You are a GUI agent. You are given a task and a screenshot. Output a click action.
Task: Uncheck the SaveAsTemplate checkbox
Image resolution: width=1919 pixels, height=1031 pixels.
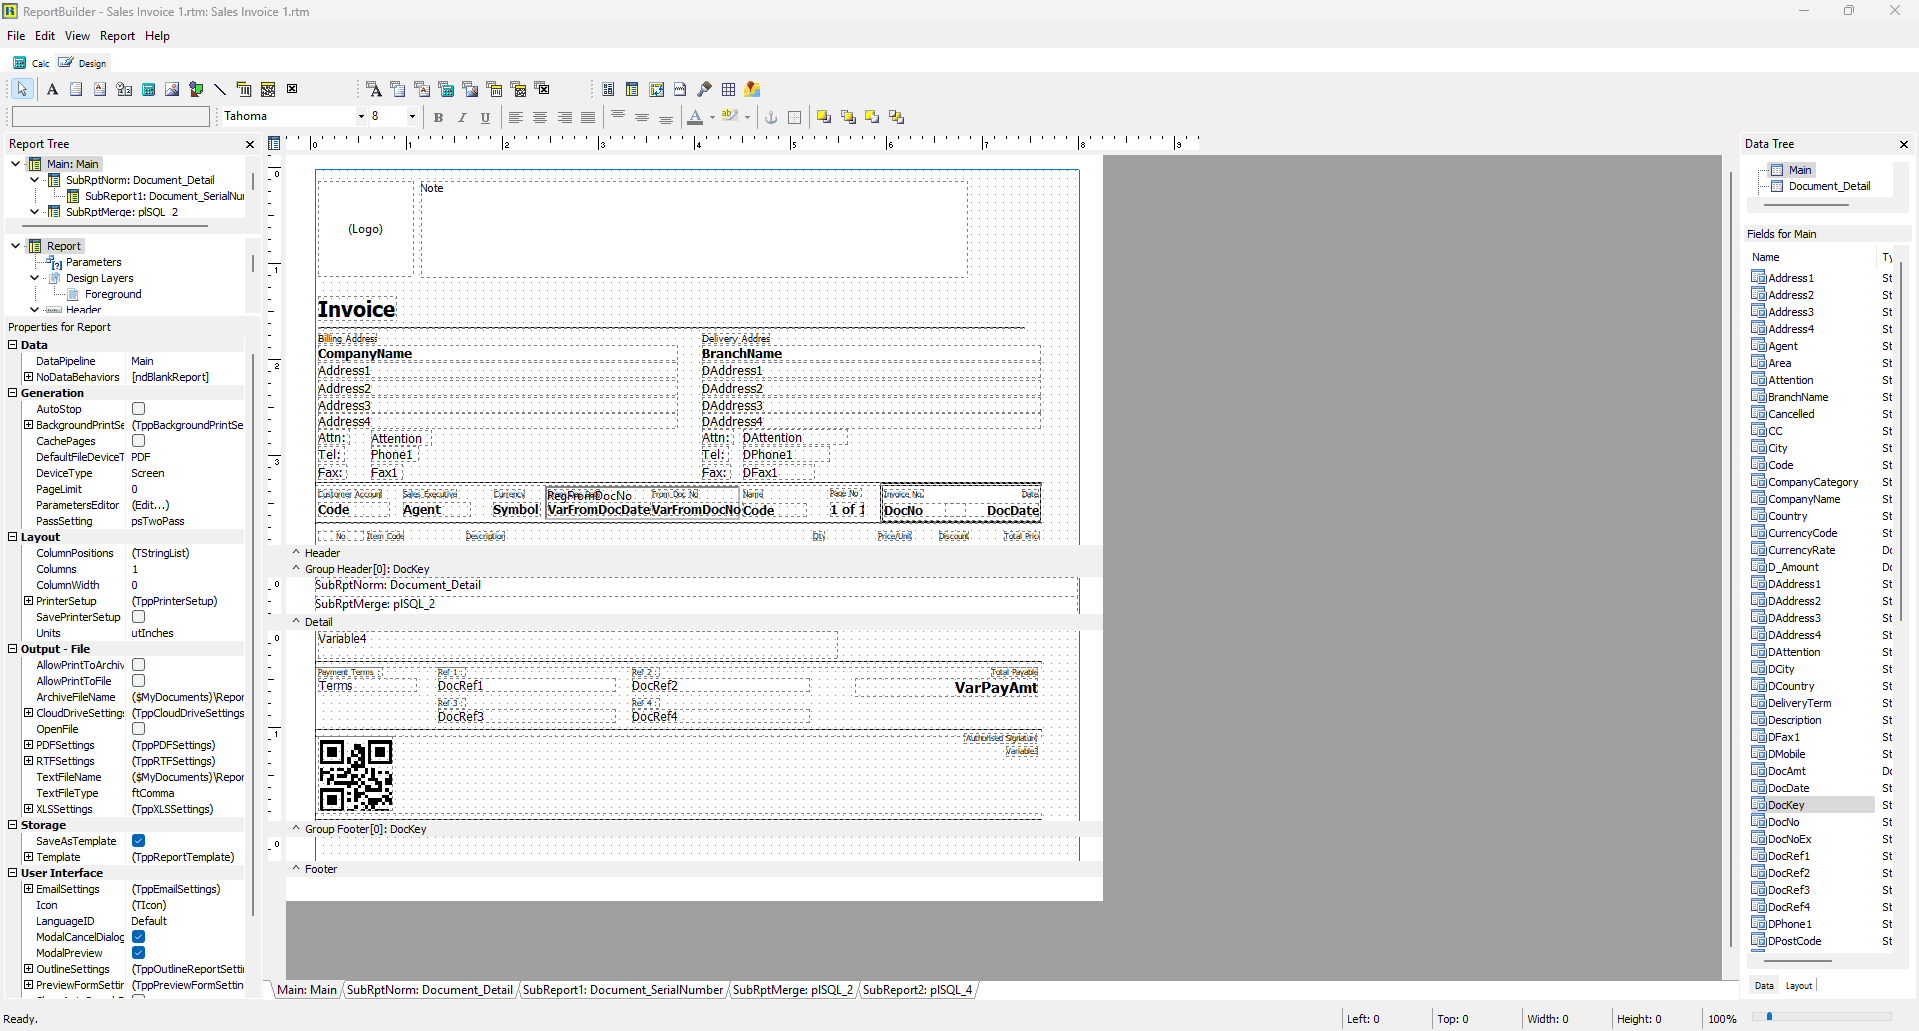point(139,841)
